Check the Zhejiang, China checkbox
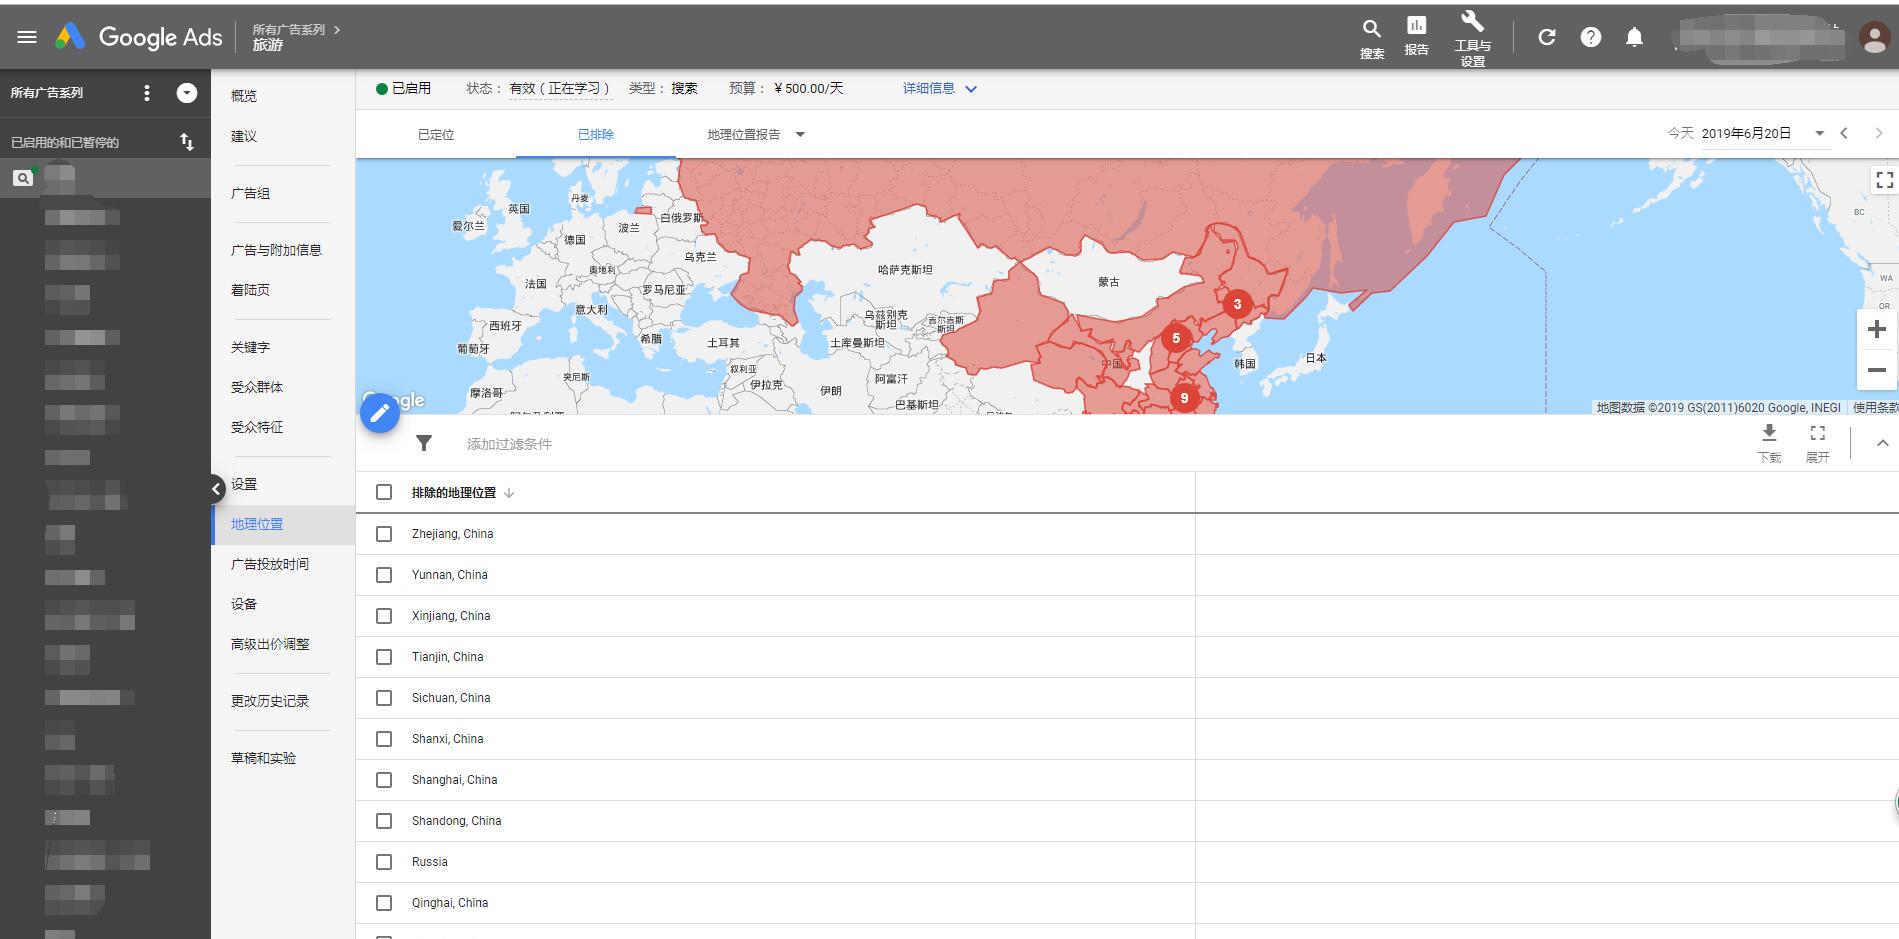The image size is (1899, 939). pos(384,533)
